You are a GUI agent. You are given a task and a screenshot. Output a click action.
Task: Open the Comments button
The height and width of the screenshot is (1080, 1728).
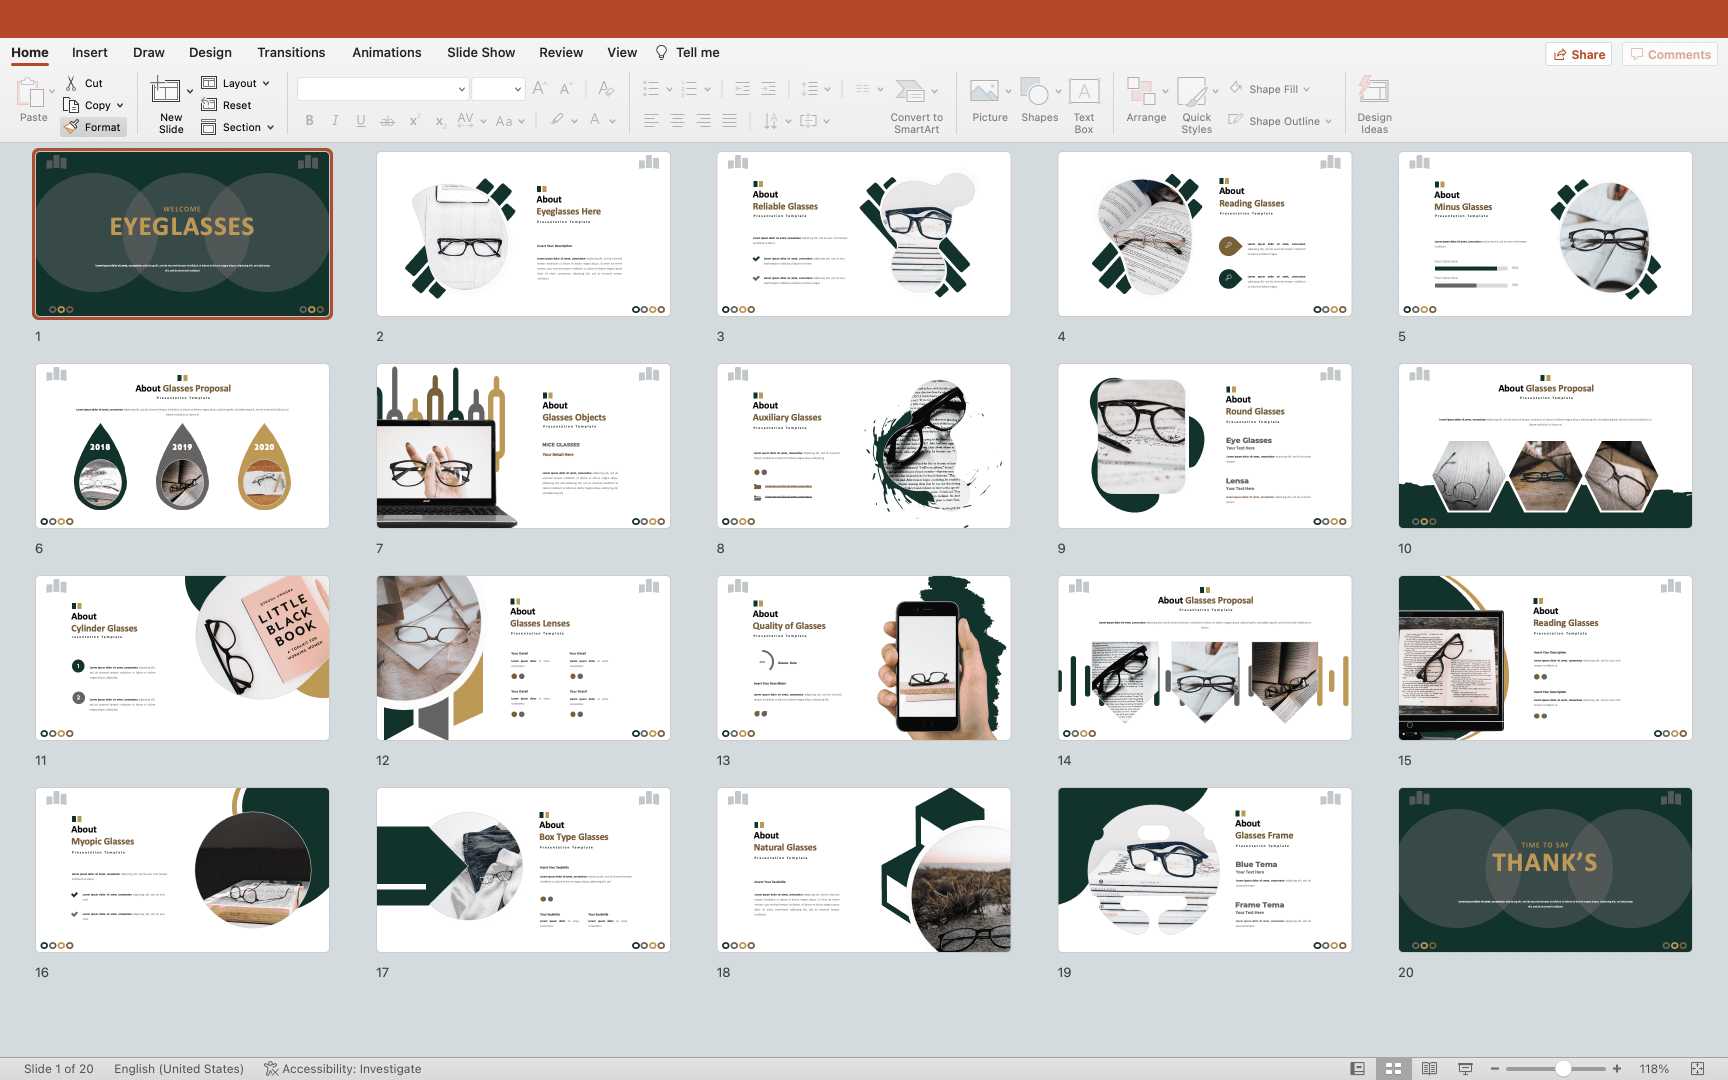coord(1669,54)
